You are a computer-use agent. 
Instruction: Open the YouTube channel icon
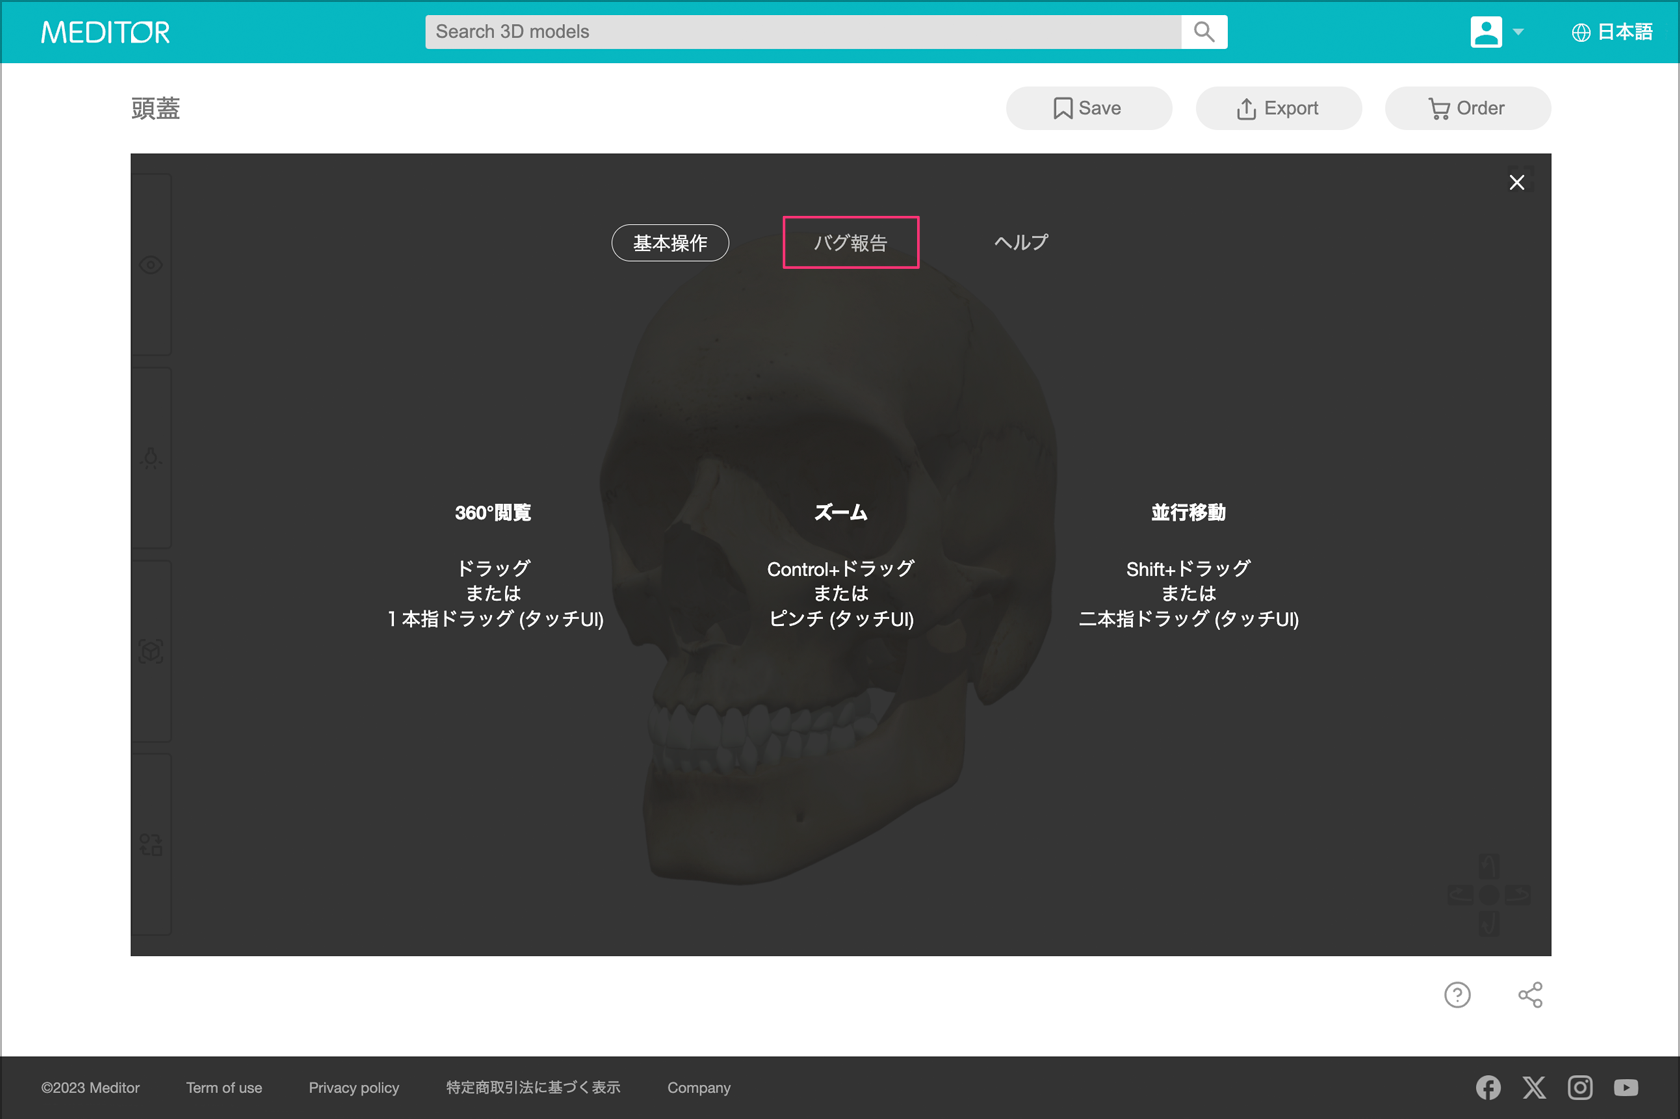click(1626, 1087)
